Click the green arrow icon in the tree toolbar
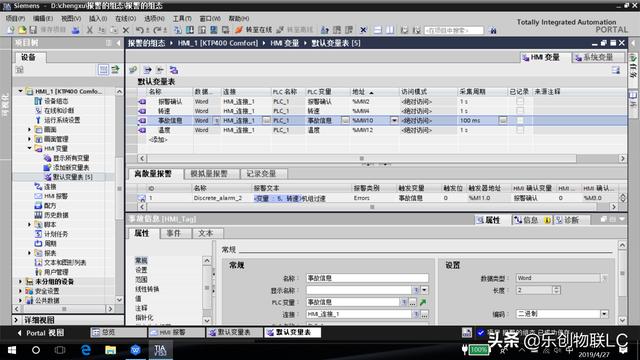 pyautogui.click(x=116, y=70)
